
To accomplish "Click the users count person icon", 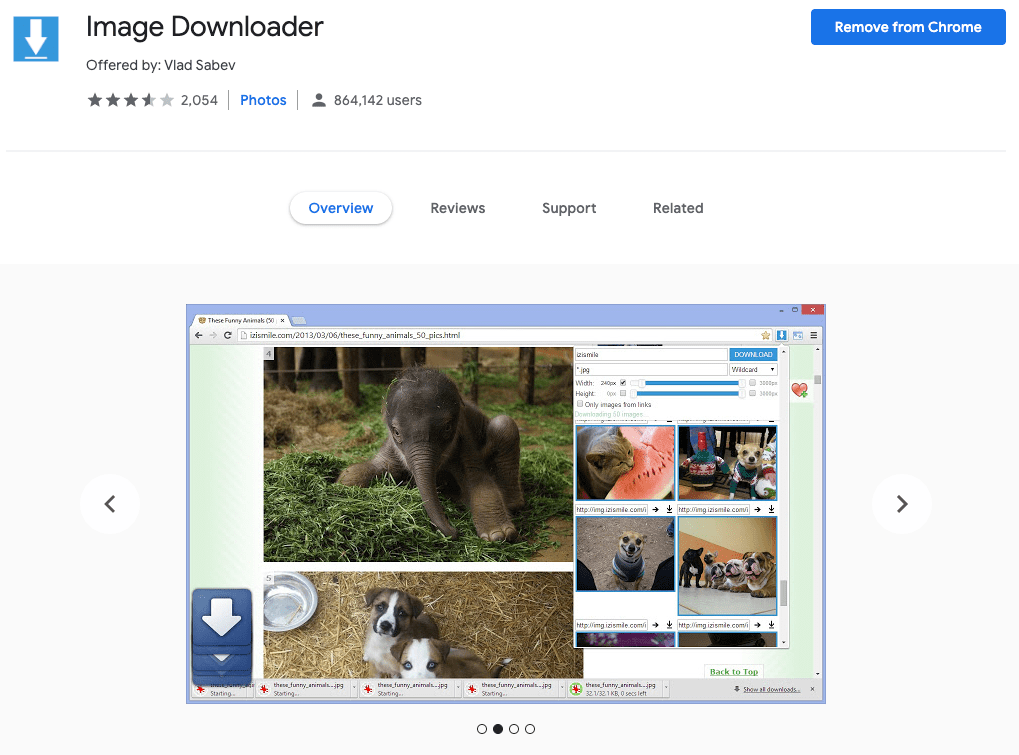I will (319, 100).
